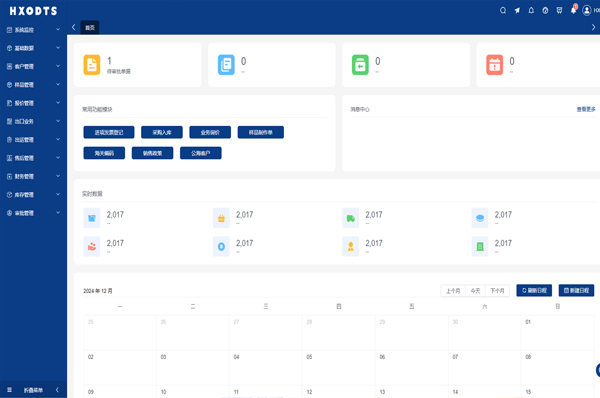This screenshot has height=398, width=600.
Task: Click the green archive box card icon
Action: coord(360,65)
